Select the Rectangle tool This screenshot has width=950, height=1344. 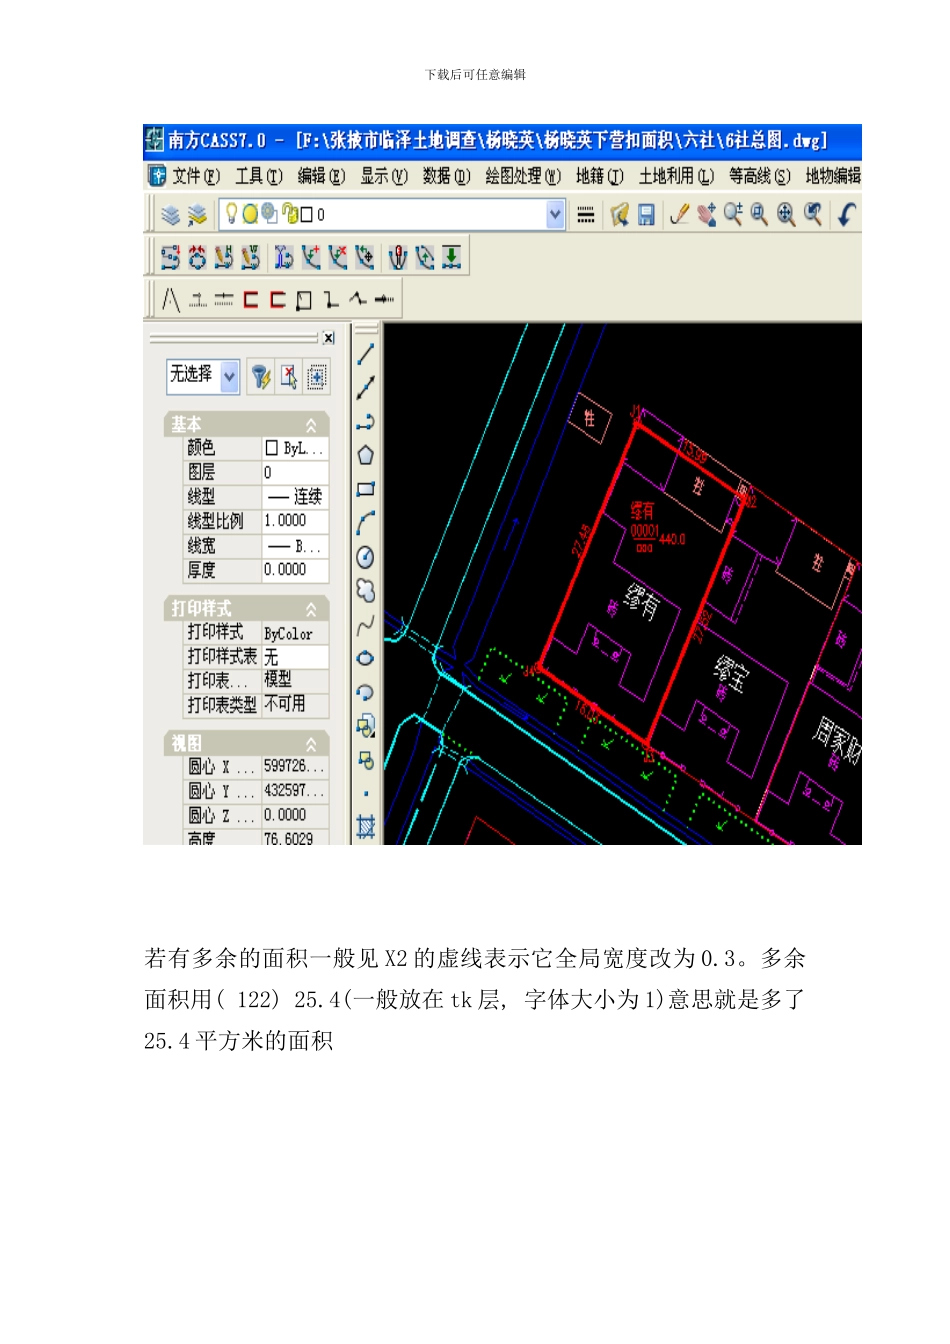[x=366, y=489]
